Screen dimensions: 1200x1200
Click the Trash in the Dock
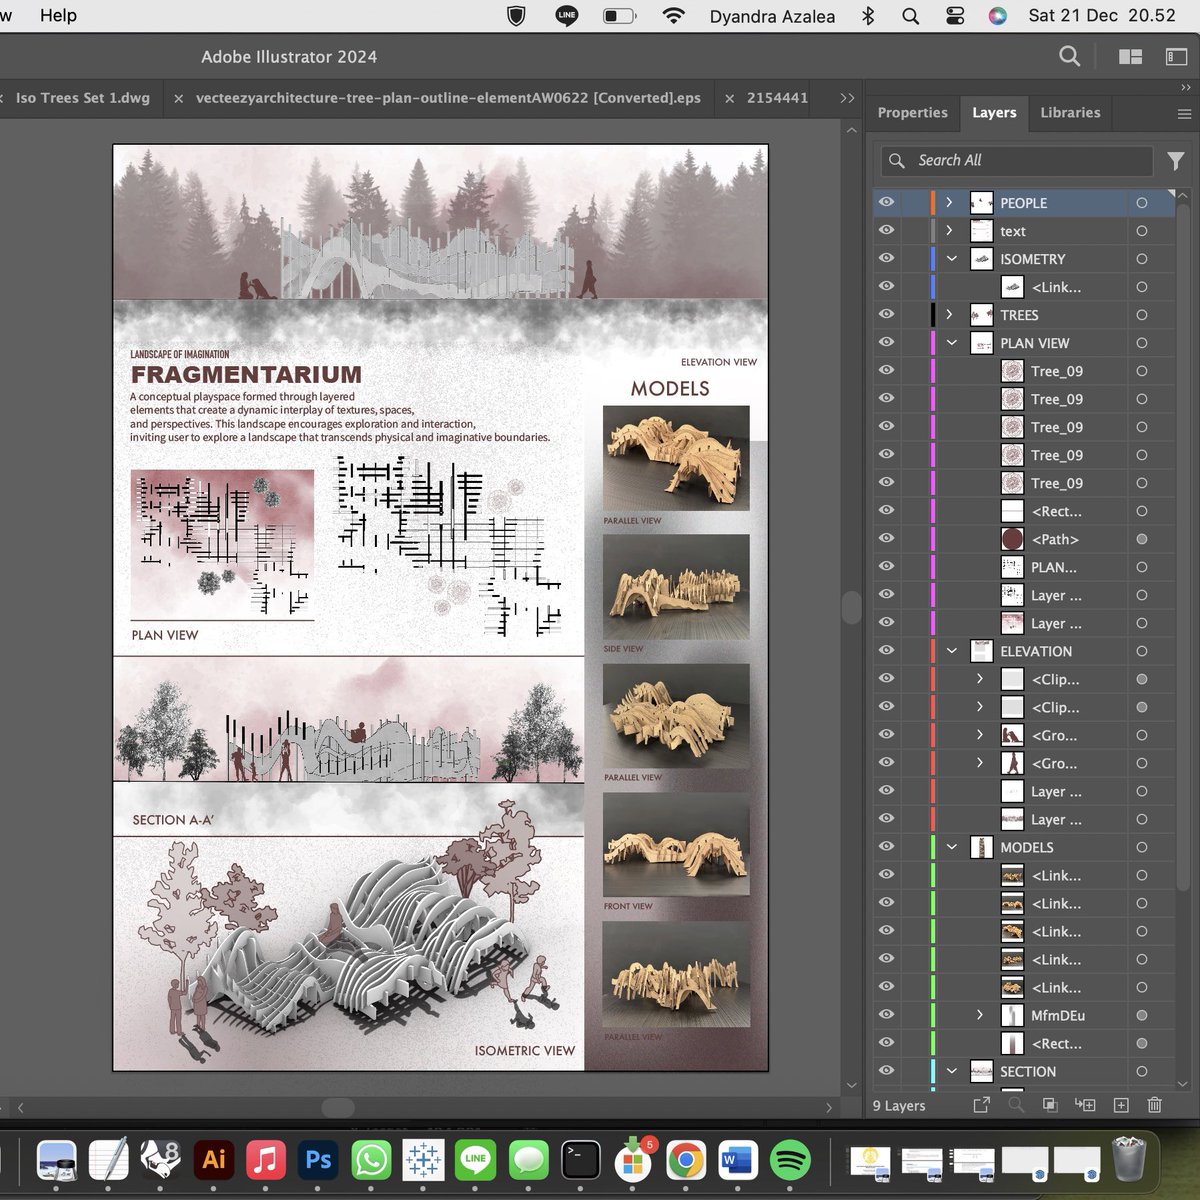pyautogui.click(x=1129, y=1159)
